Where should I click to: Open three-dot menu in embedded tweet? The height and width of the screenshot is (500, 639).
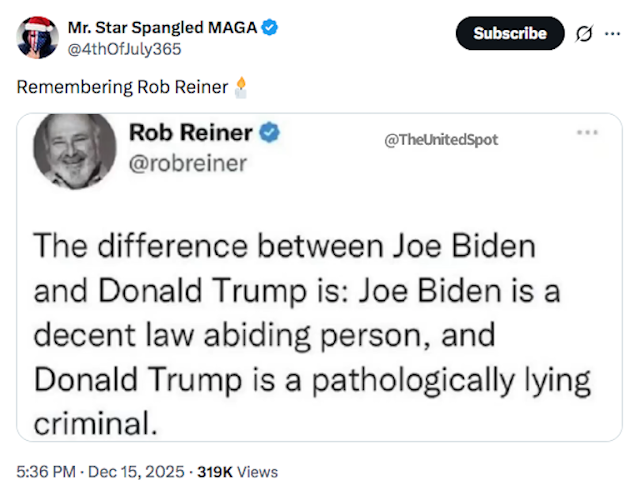(x=587, y=132)
